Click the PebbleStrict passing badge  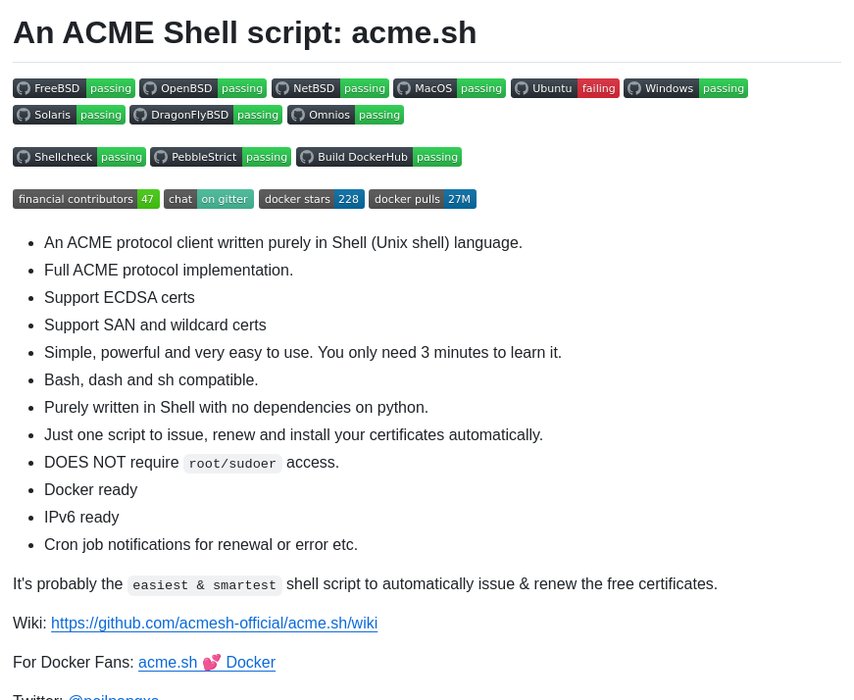220,157
